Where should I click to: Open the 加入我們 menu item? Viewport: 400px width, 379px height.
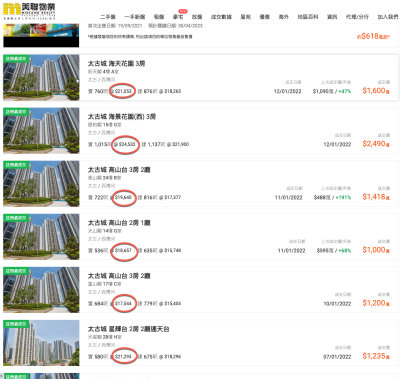click(388, 17)
